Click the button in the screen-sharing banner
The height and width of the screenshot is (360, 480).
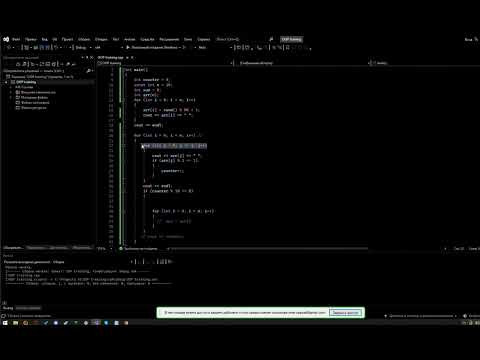click(x=345, y=313)
